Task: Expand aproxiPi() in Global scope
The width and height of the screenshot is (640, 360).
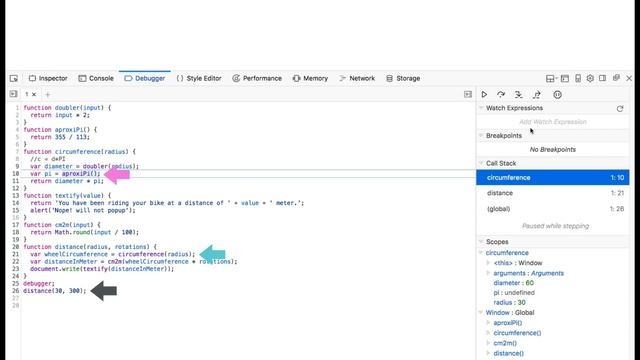Action: pos(488,322)
